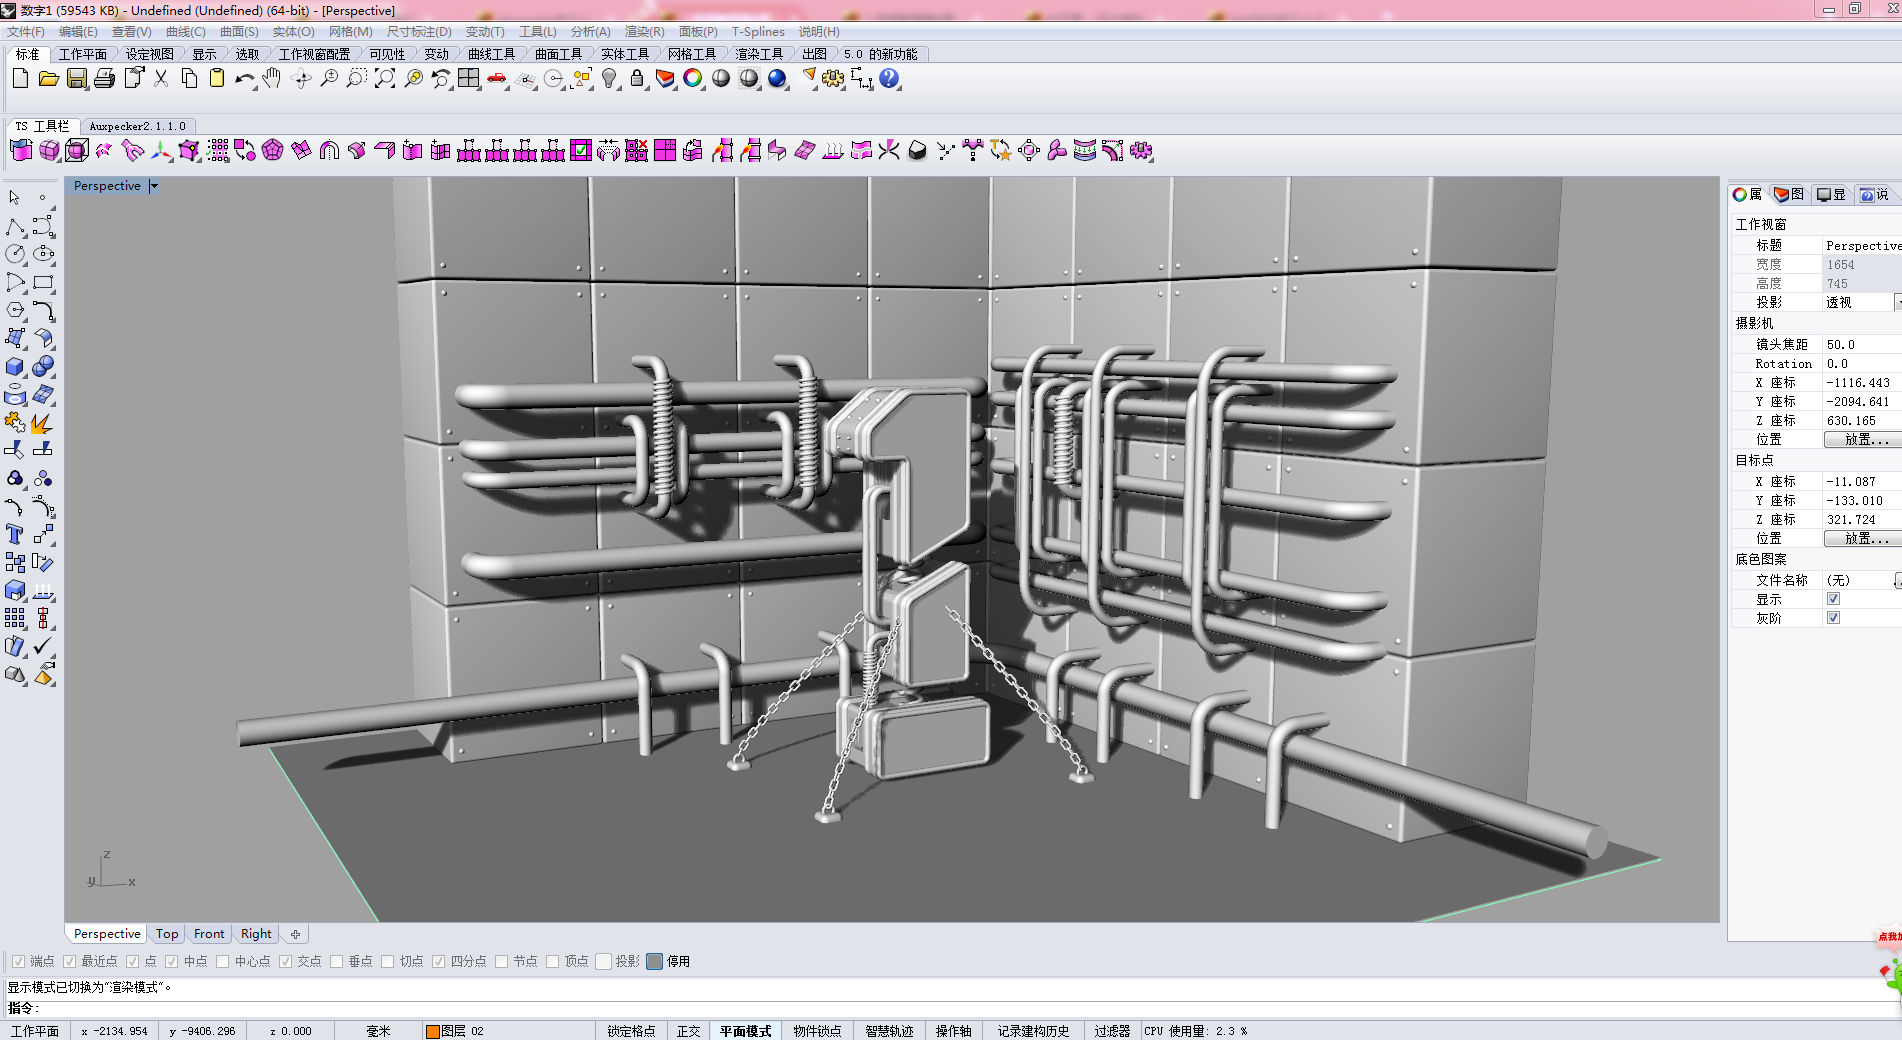This screenshot has height=1040, width=1902.
Task: Open the 显 display panel tab
Action: coord(1831,195)
